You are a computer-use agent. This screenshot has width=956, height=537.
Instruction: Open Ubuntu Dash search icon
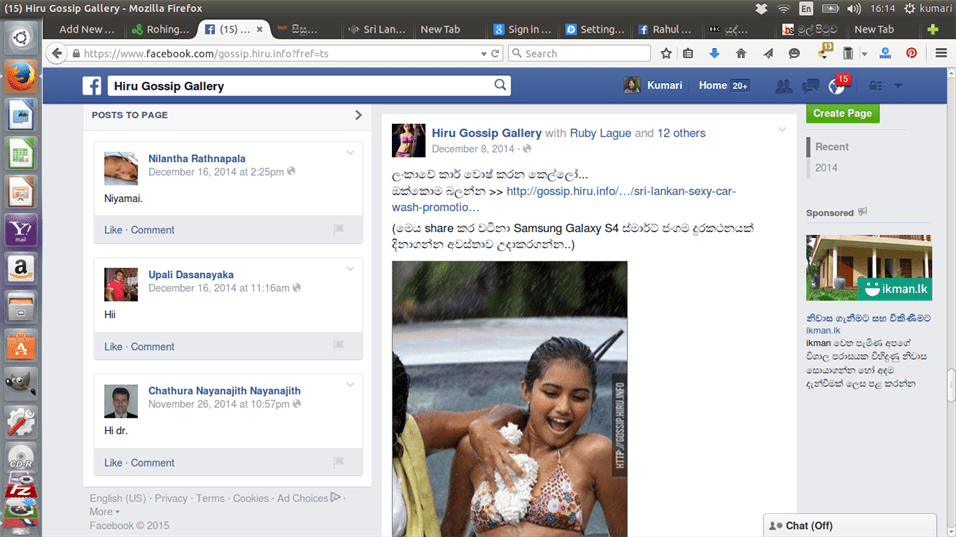(x=21, y=38)
